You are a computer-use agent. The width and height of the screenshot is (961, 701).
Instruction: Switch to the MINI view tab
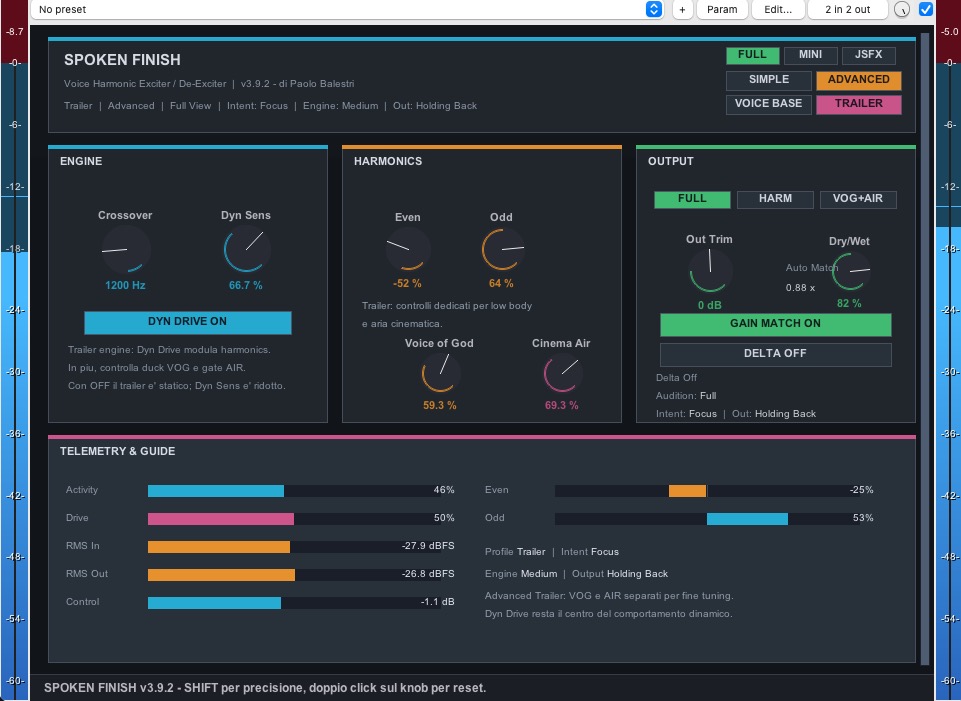(810, 55)
